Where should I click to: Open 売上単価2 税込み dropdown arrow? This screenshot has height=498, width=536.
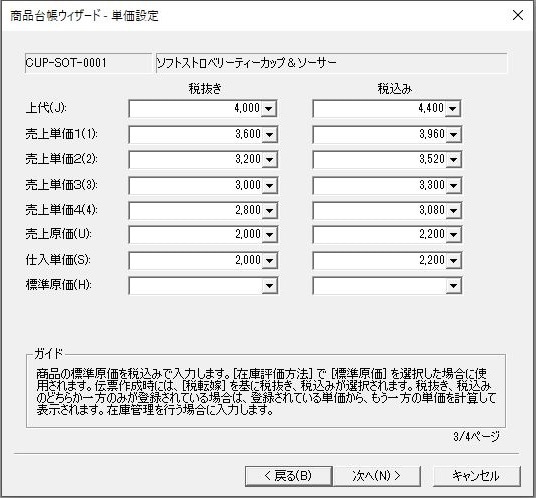click(x=453, y=160)
